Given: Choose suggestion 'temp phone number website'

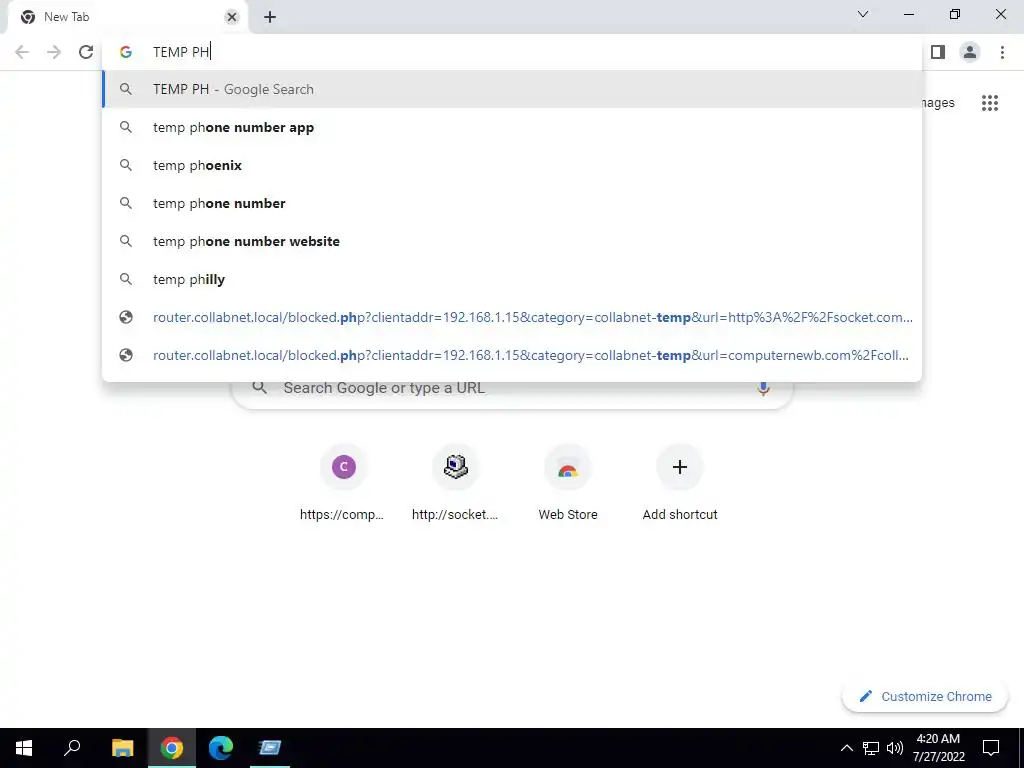Looking at the screenshot, I should (512, 241).
